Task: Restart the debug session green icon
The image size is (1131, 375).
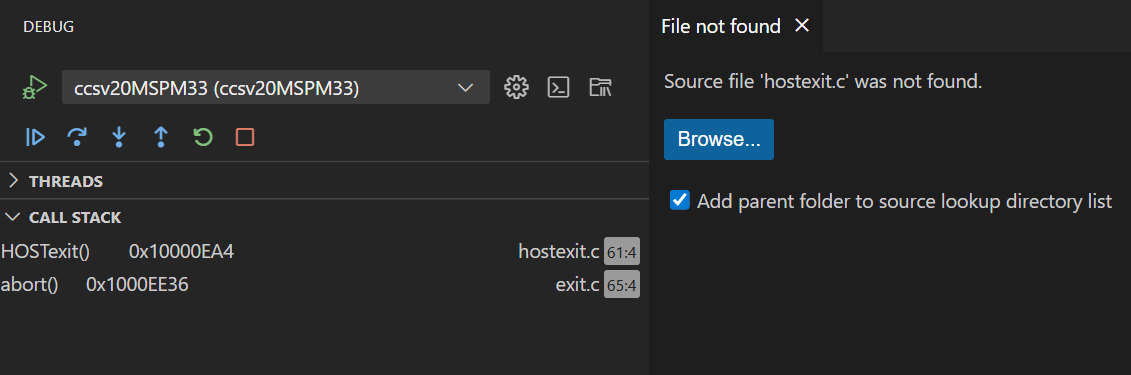Action: click(203, 137)
